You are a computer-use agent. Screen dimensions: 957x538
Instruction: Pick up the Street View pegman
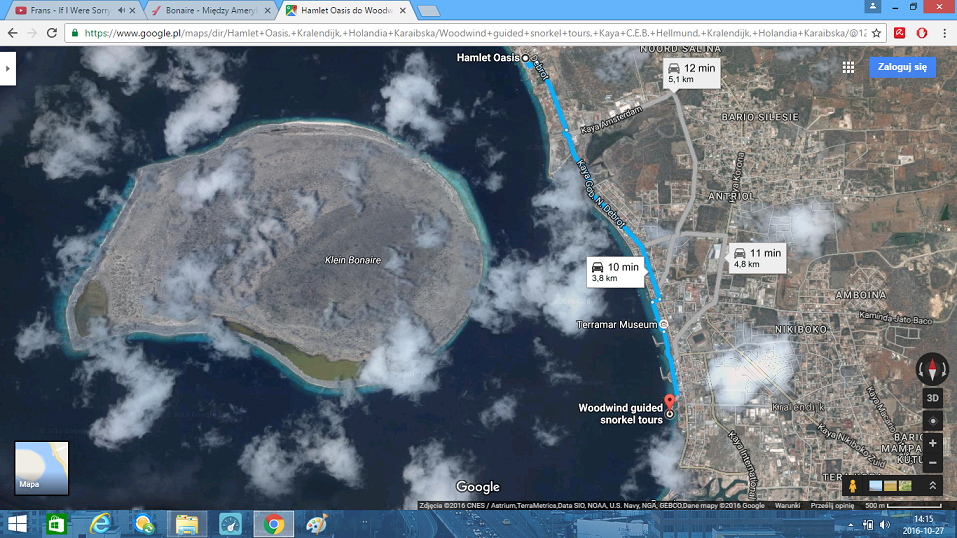(853, 486)
